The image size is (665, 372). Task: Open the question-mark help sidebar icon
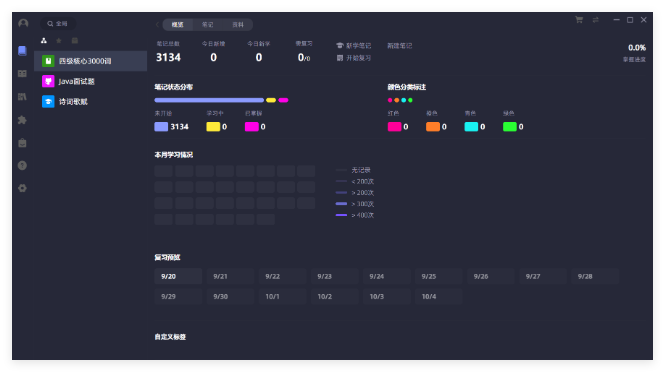[22, 165]
